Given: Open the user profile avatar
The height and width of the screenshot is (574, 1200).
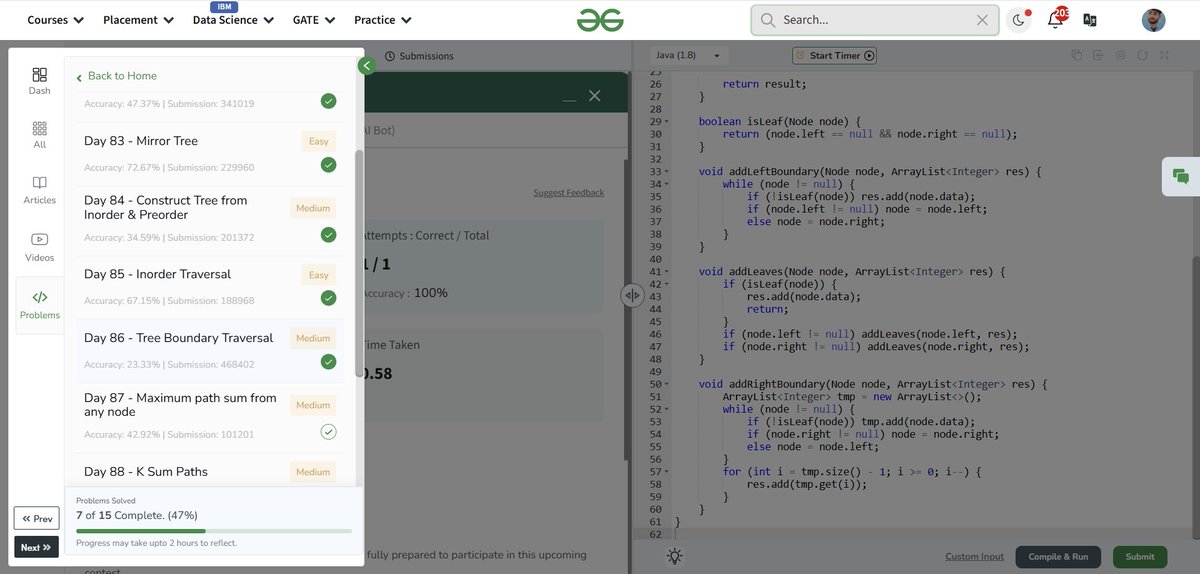Looking at the screenshot, I should (1153, 20).
